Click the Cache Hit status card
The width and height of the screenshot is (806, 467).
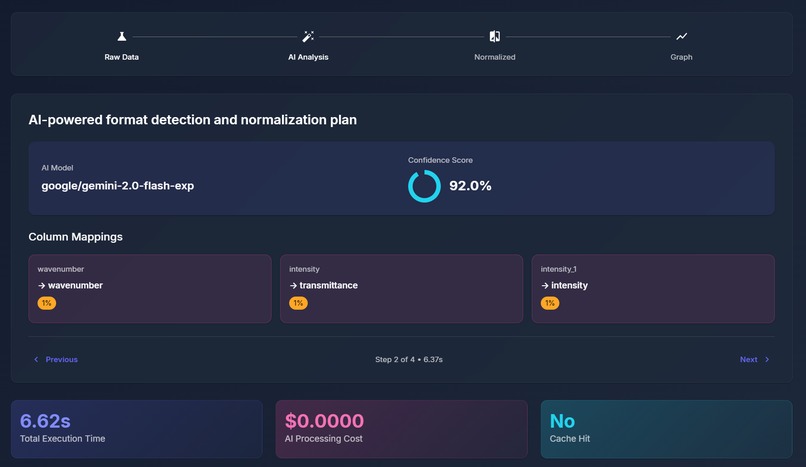666,429
